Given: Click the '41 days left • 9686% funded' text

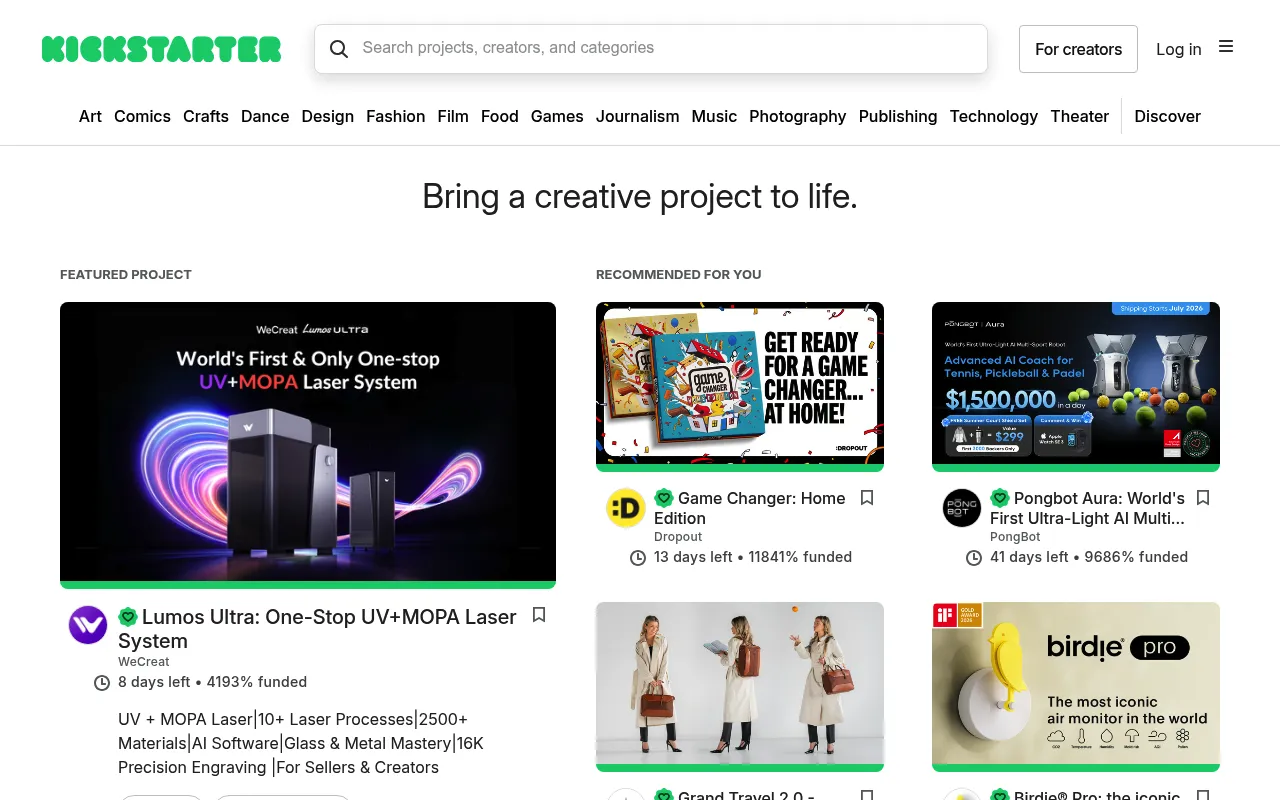Looking at the screenshot, I should (1089, 557).
